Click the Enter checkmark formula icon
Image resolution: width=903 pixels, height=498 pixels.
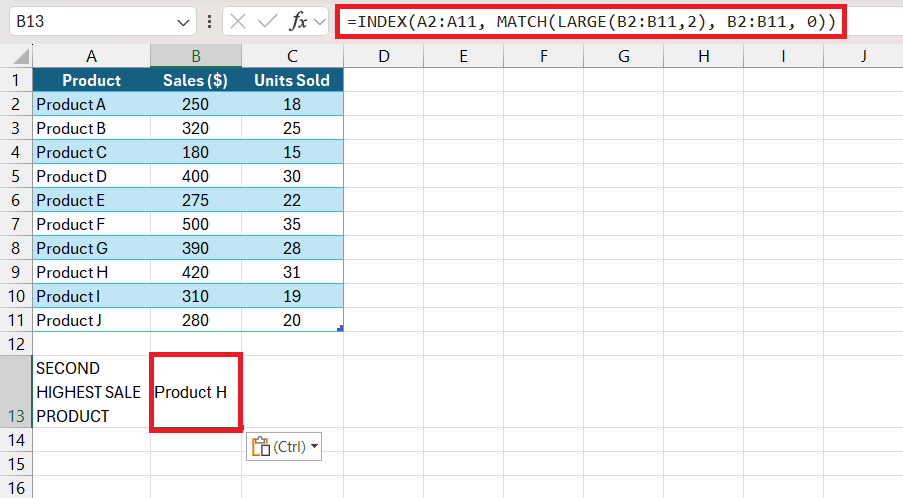(x=268, y=22)
